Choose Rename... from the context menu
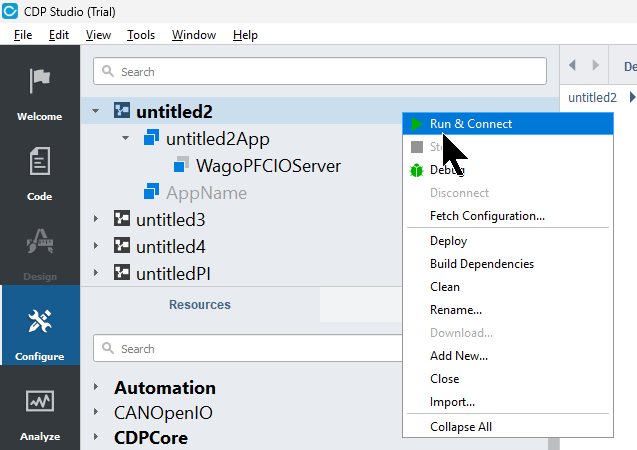The width and height of the screenshot is (637, 450). pyautogui.click(x=508, y=310)
